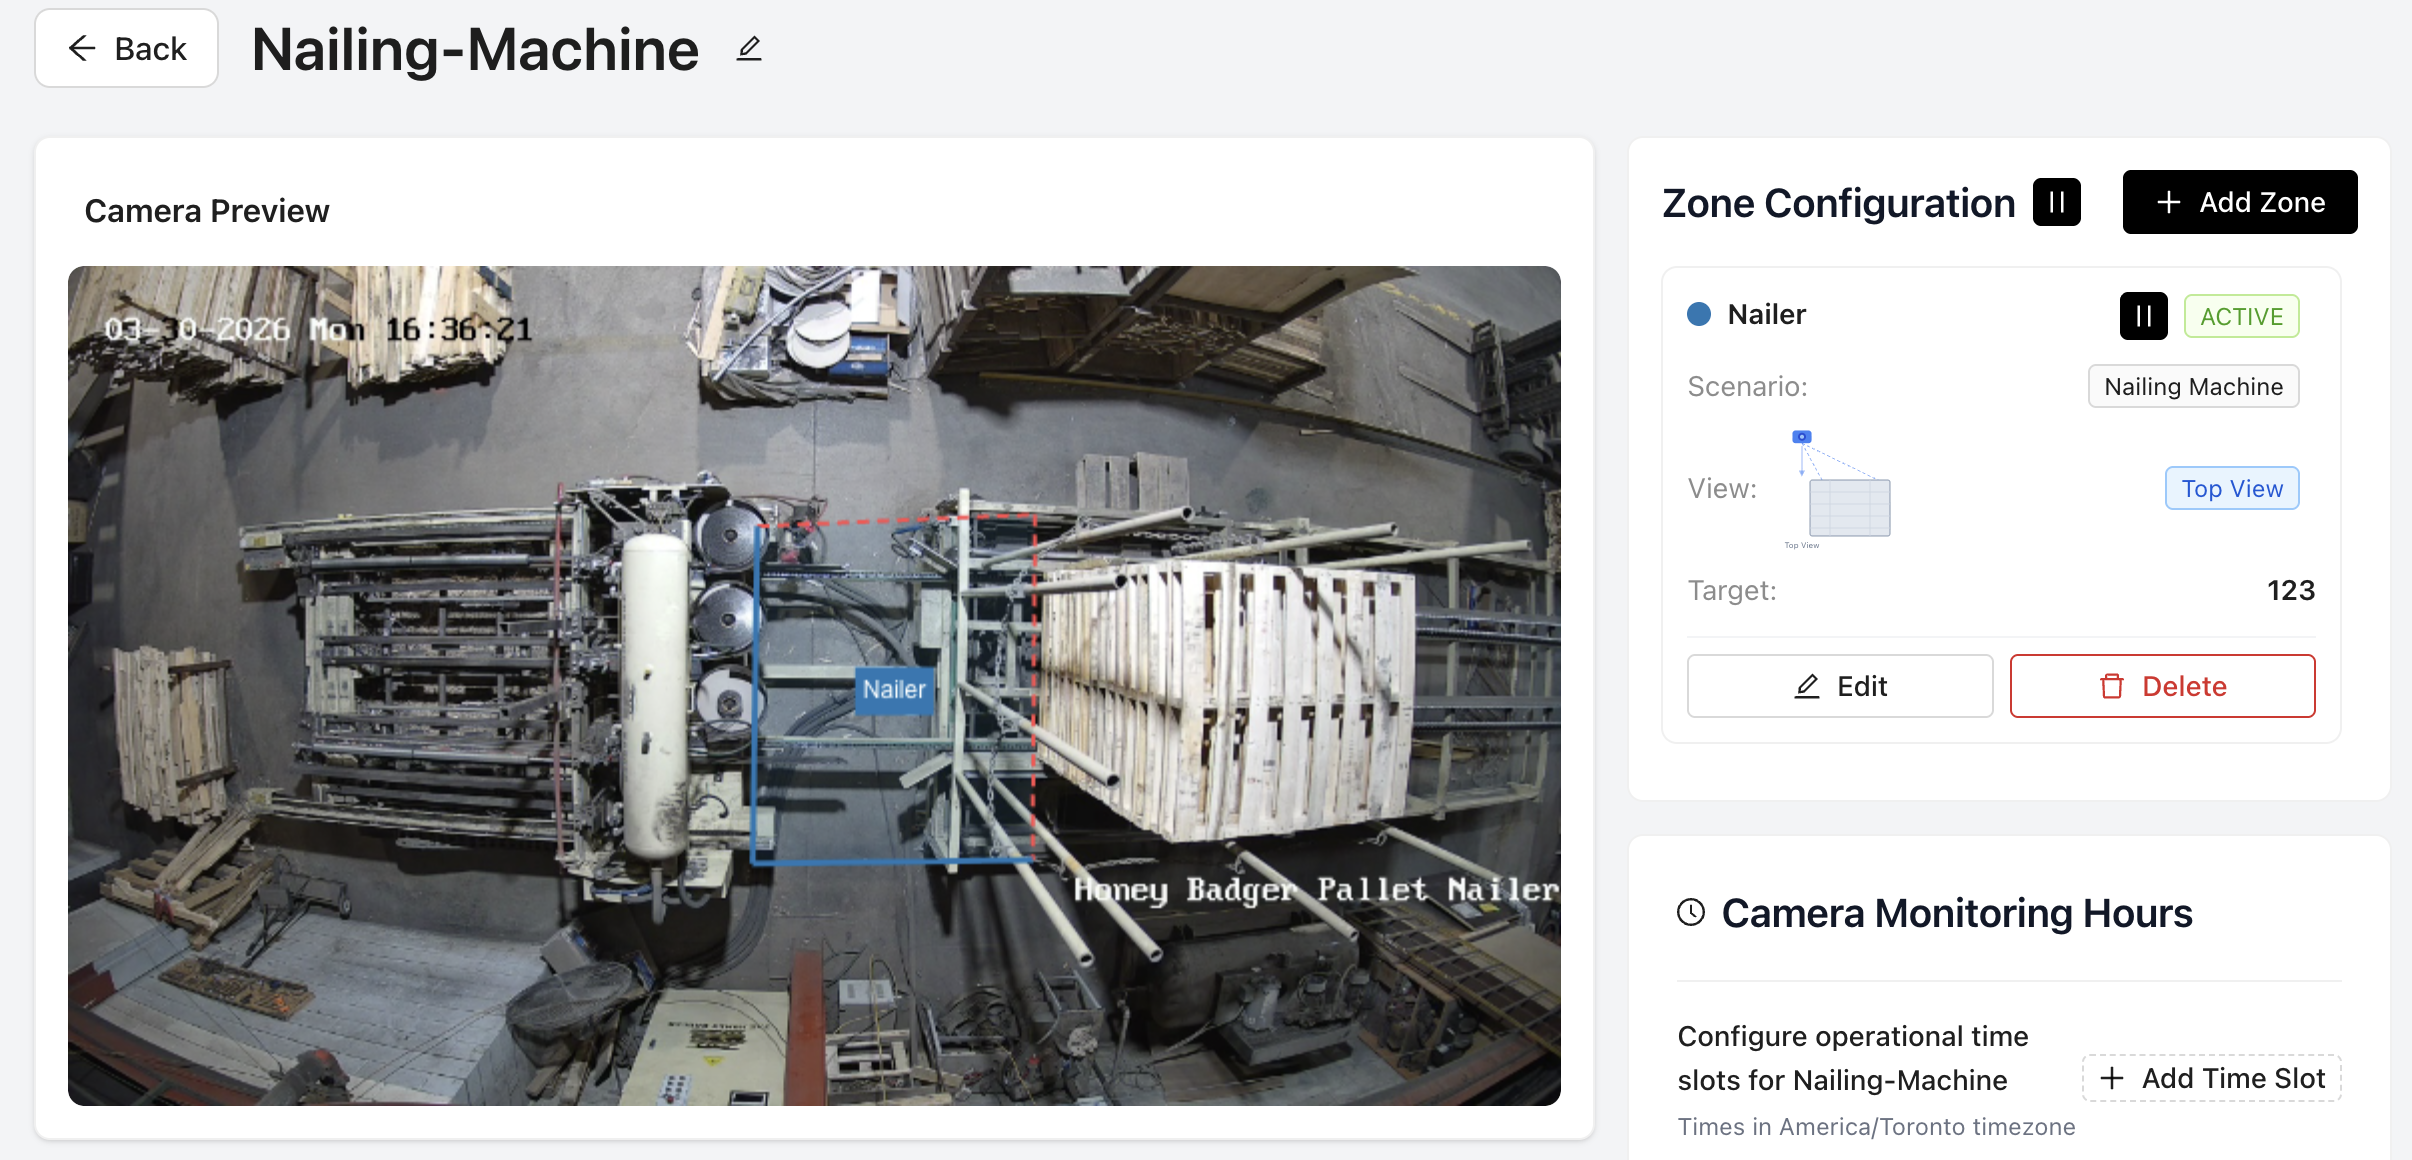Image resolution: width=2412 pixels, height=1160 pixels.
Task: Click the plus icon in Add Time Slot
Action: pyautogui.click(x=2111, y=1078)
